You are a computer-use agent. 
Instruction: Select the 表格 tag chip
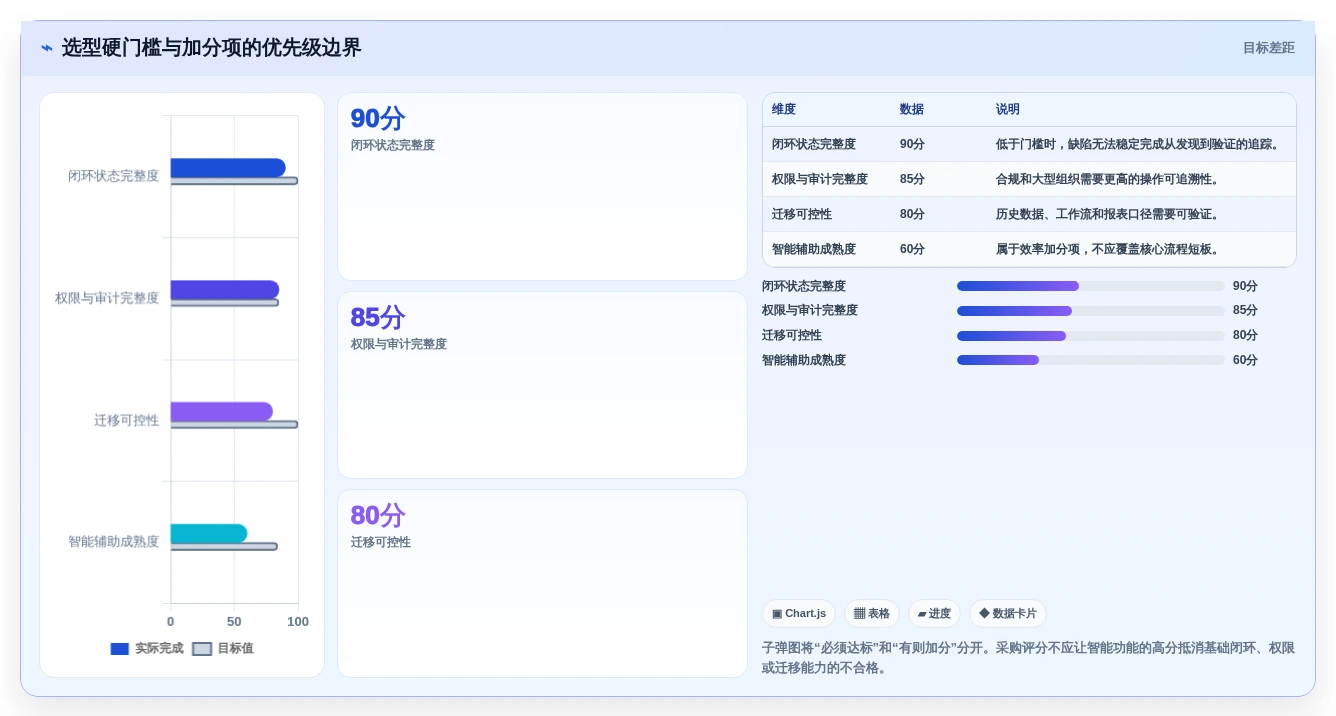point(872,613)
